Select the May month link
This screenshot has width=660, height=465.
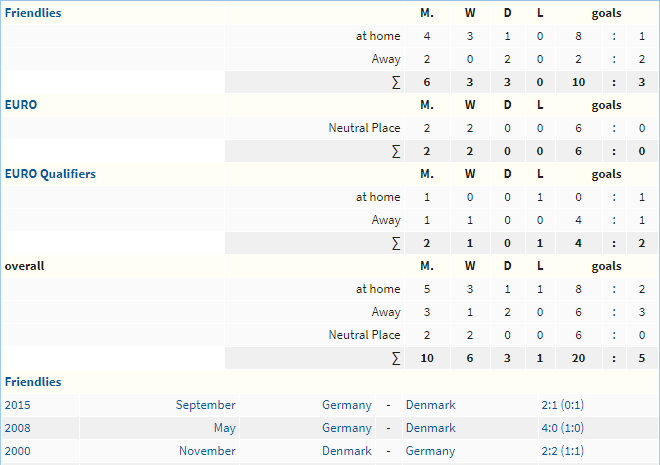click(224, 428)
